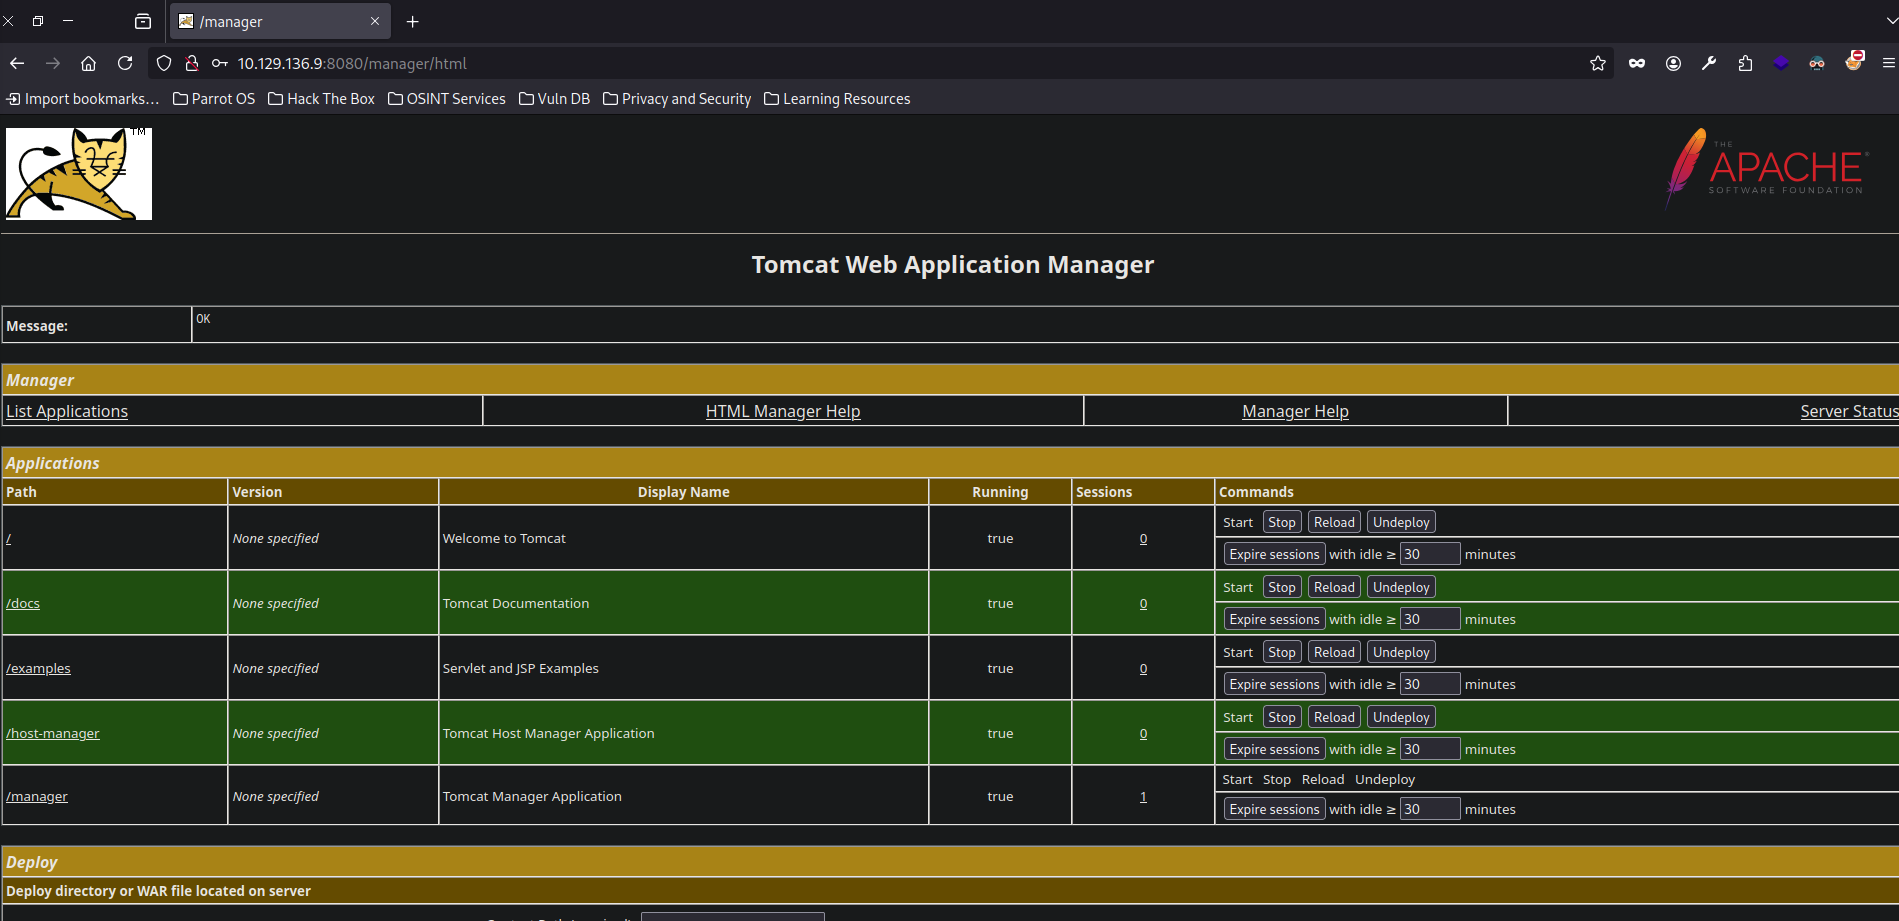
Task: Click sessions count 0 for /docs
Action: [1143, 603]
